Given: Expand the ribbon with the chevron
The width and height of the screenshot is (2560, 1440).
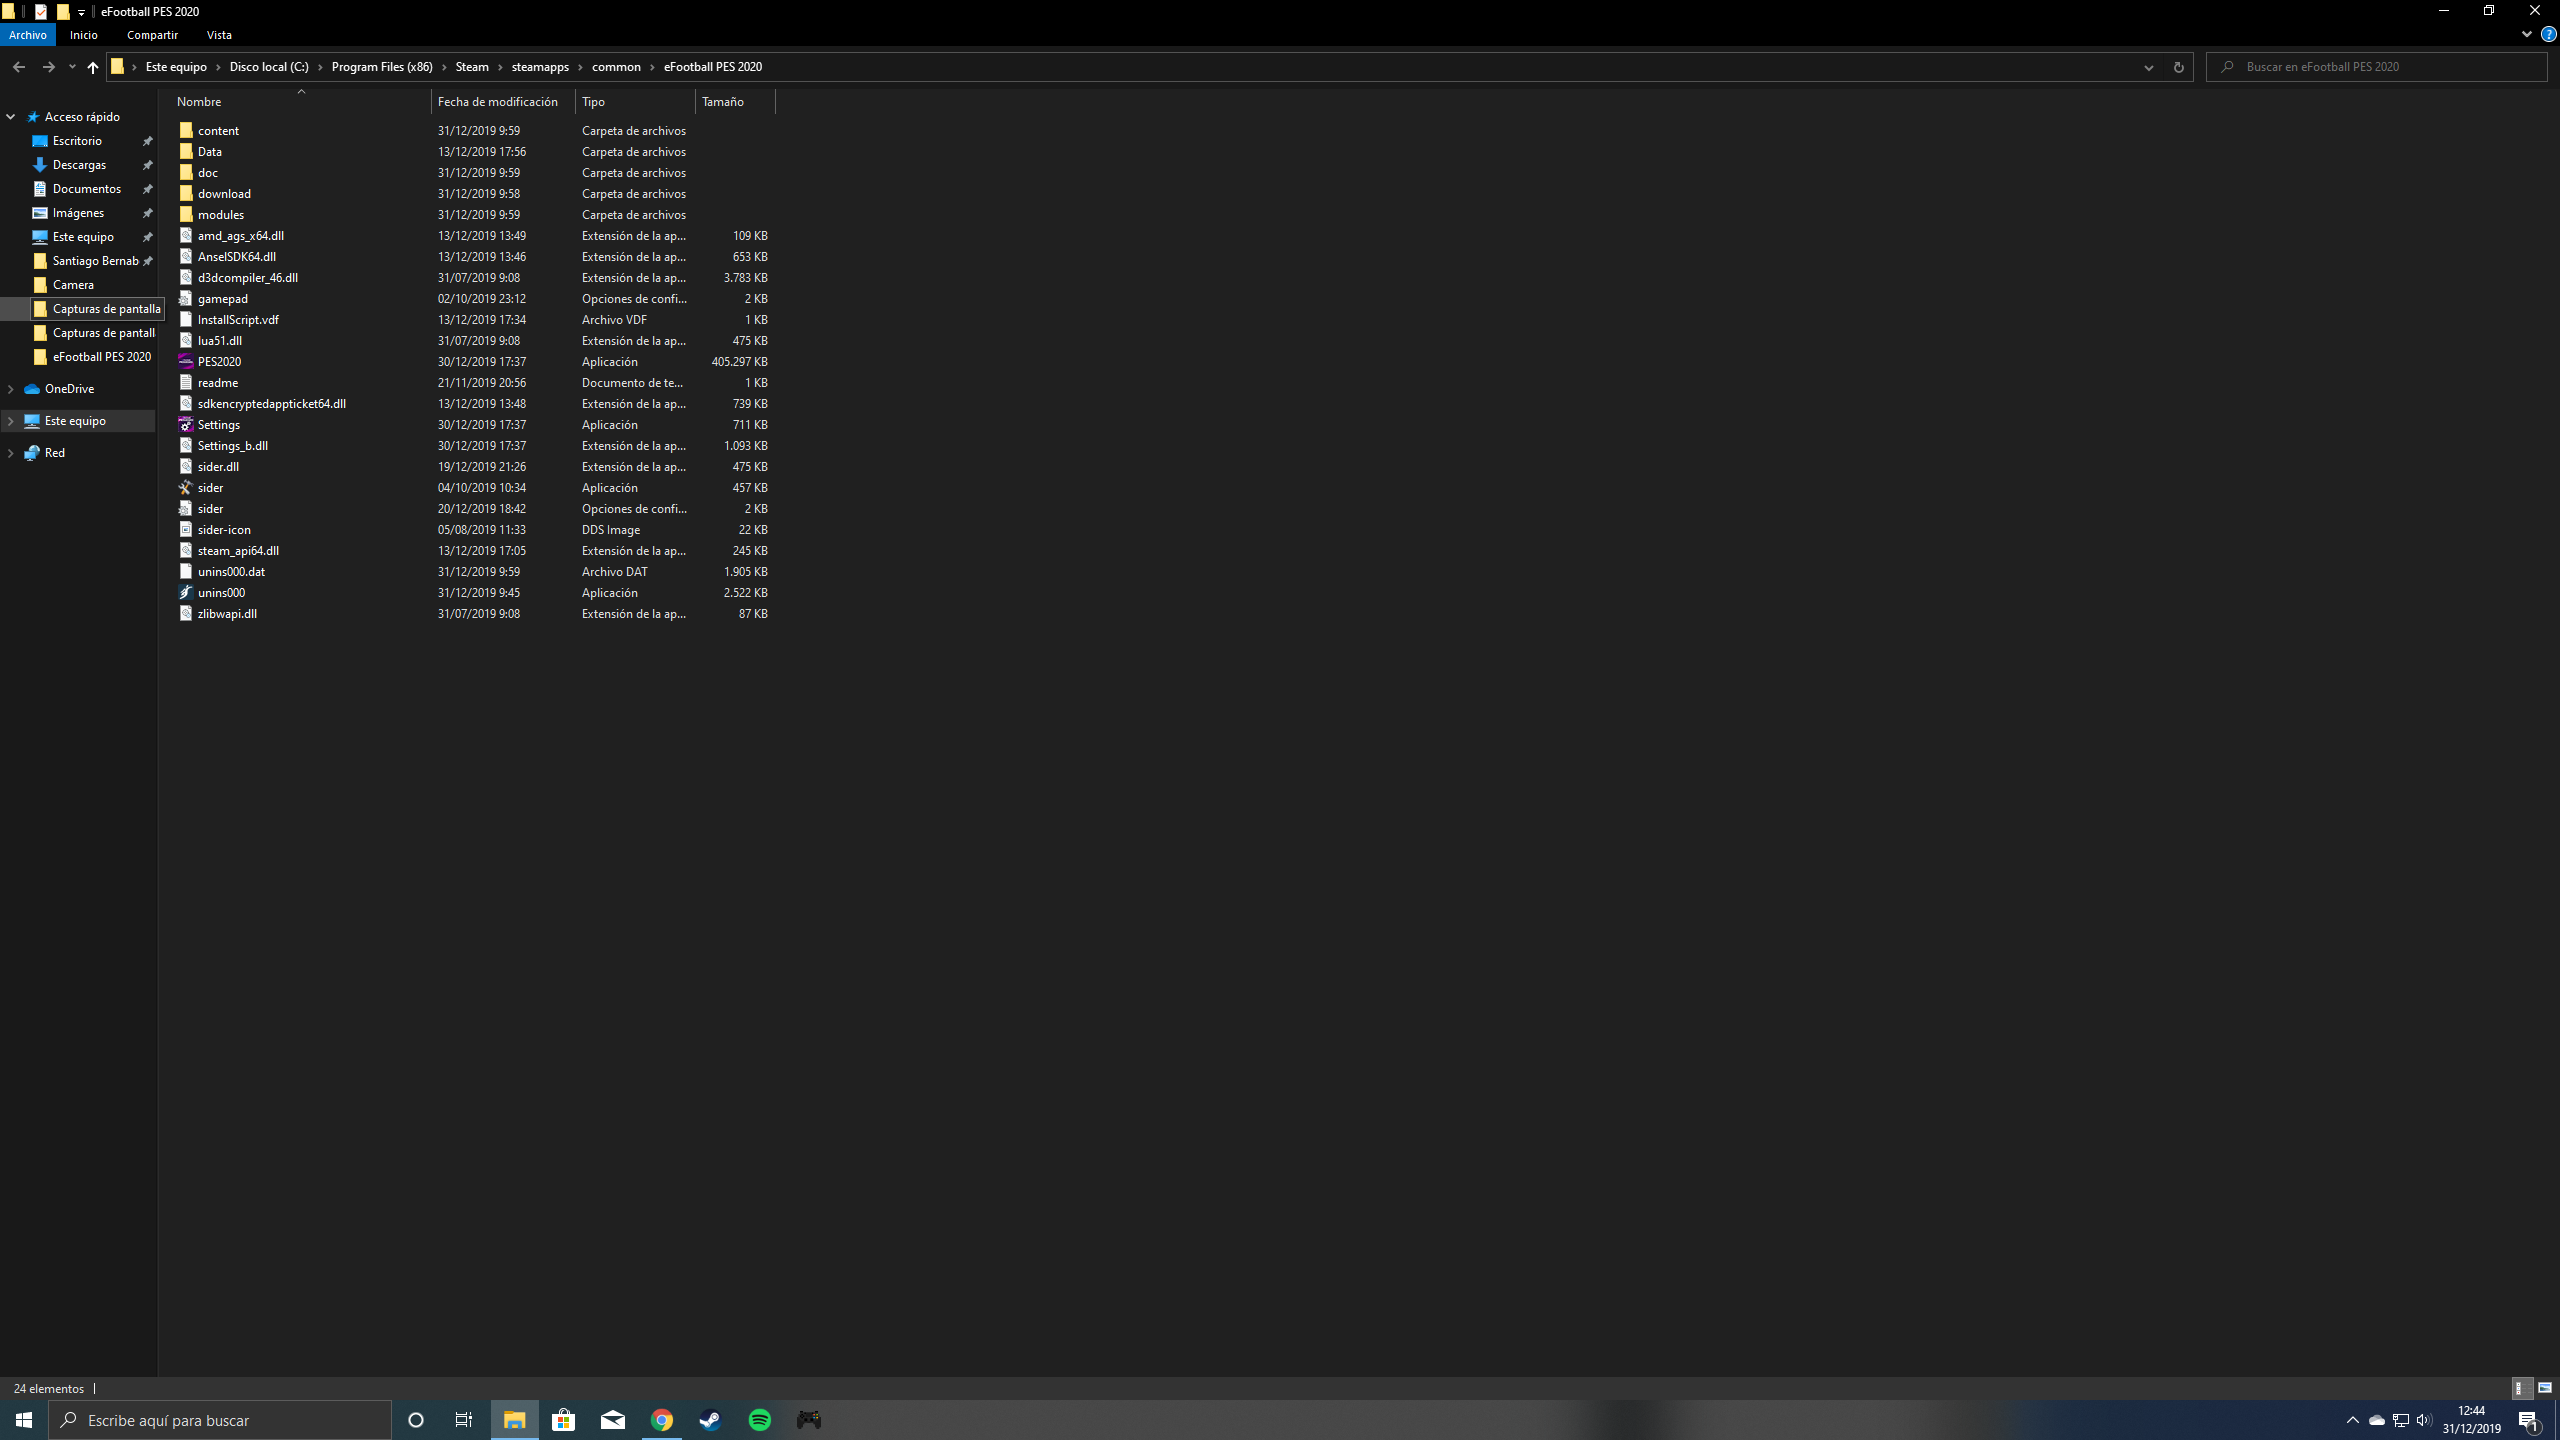Looking at the screenshot, I should pos(2526,34).
